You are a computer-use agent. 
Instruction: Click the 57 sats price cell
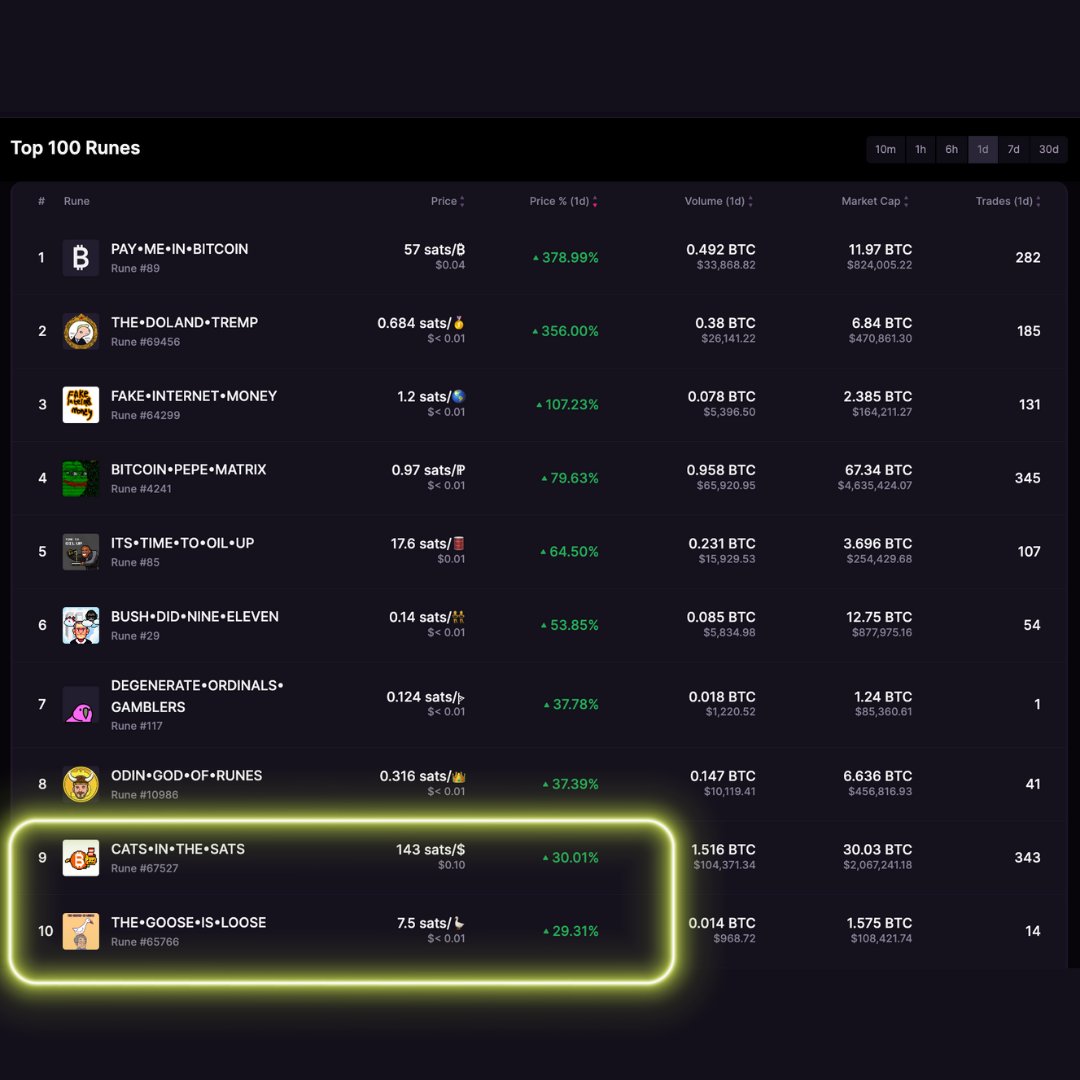point(435,257)
